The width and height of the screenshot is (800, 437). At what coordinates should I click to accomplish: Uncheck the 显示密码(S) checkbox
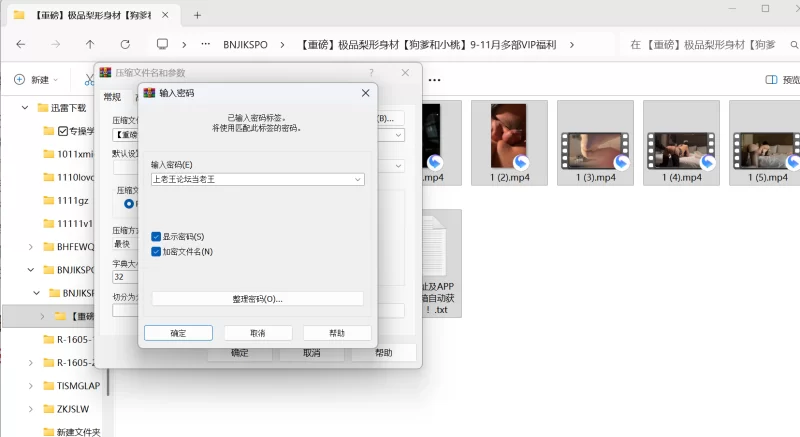point(156,237)
